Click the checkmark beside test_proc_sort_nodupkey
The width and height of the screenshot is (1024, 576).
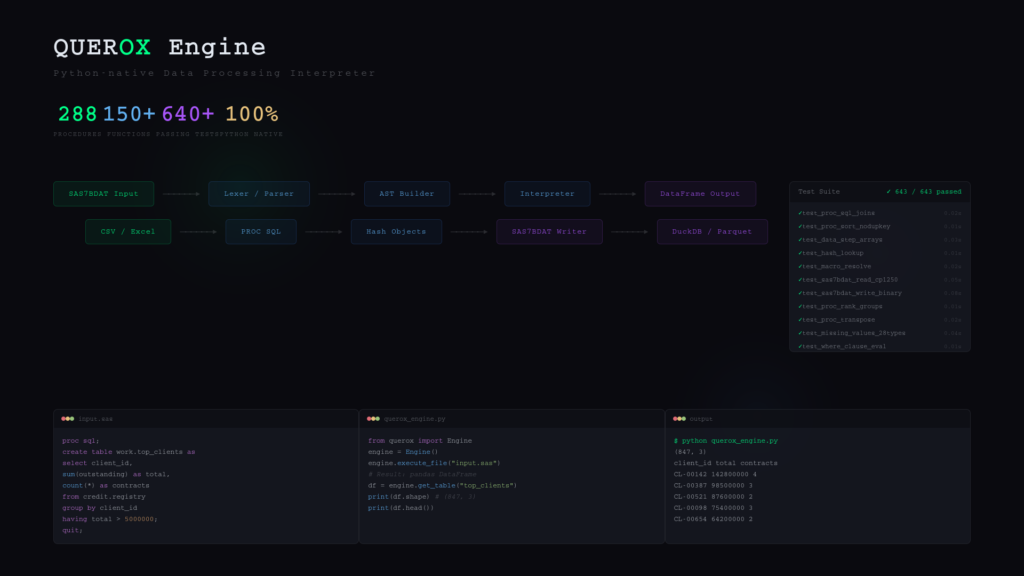(800, 227)
